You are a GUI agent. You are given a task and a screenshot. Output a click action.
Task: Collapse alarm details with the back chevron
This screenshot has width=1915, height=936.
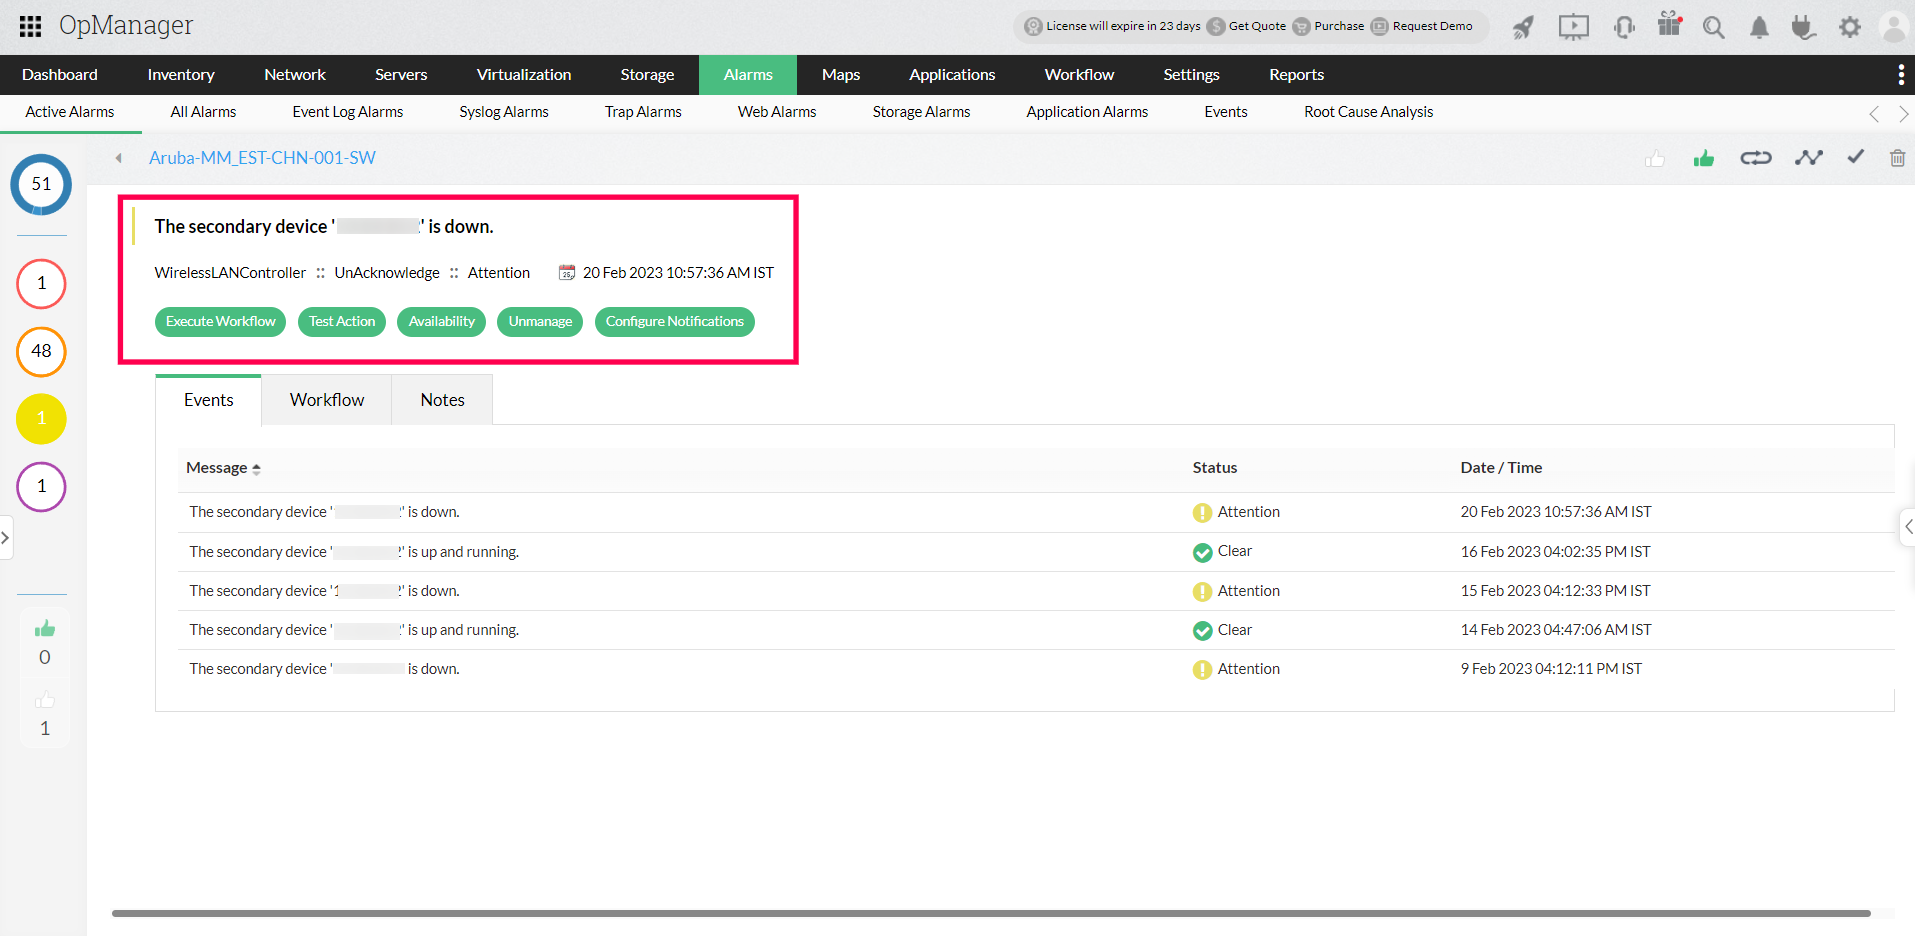[118, 157]
